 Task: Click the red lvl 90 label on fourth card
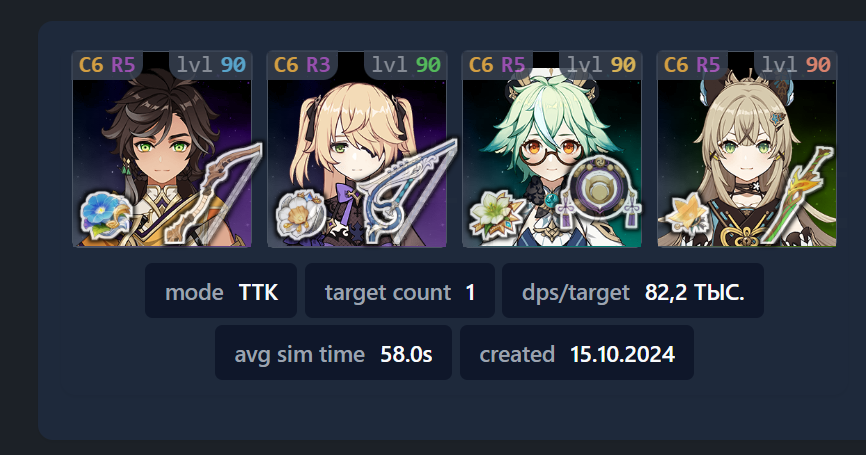click(796, 65)
